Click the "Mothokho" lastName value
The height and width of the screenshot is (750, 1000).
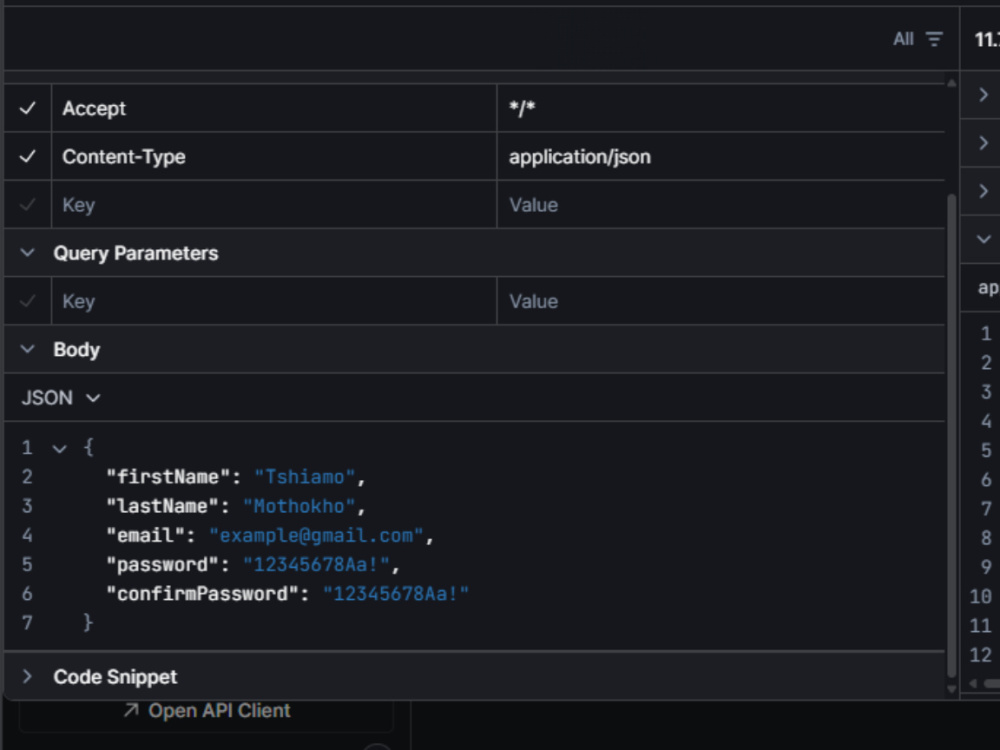(x=299, y=506)
